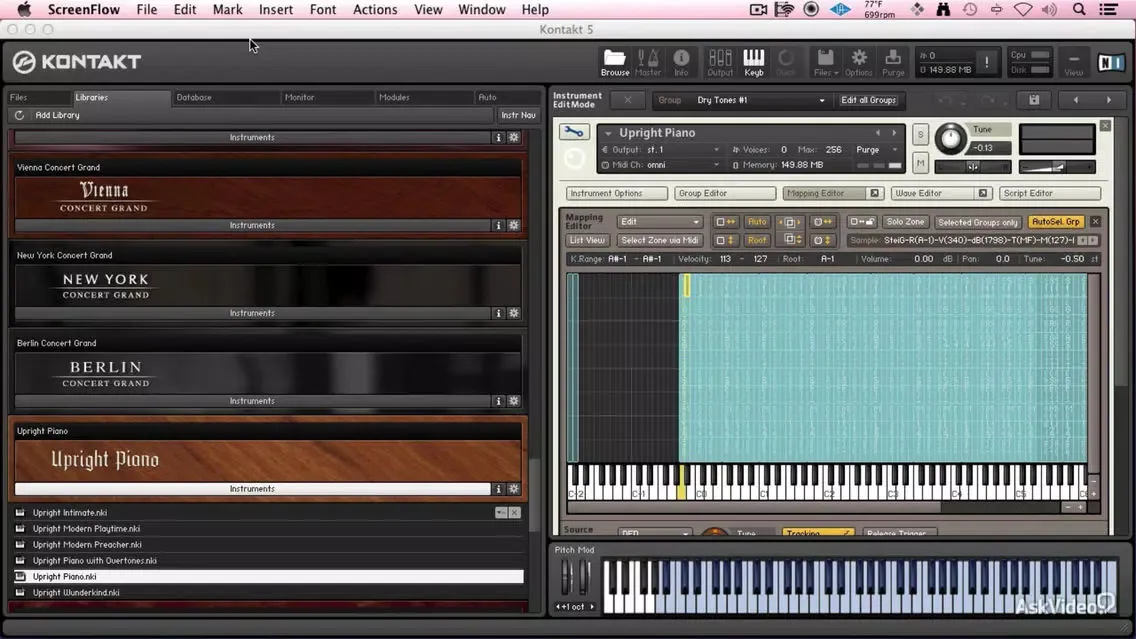This screenshot has width=1136, height=639.
Task: Open New York Concert Grand info icon
Action: tap(498, 313)
